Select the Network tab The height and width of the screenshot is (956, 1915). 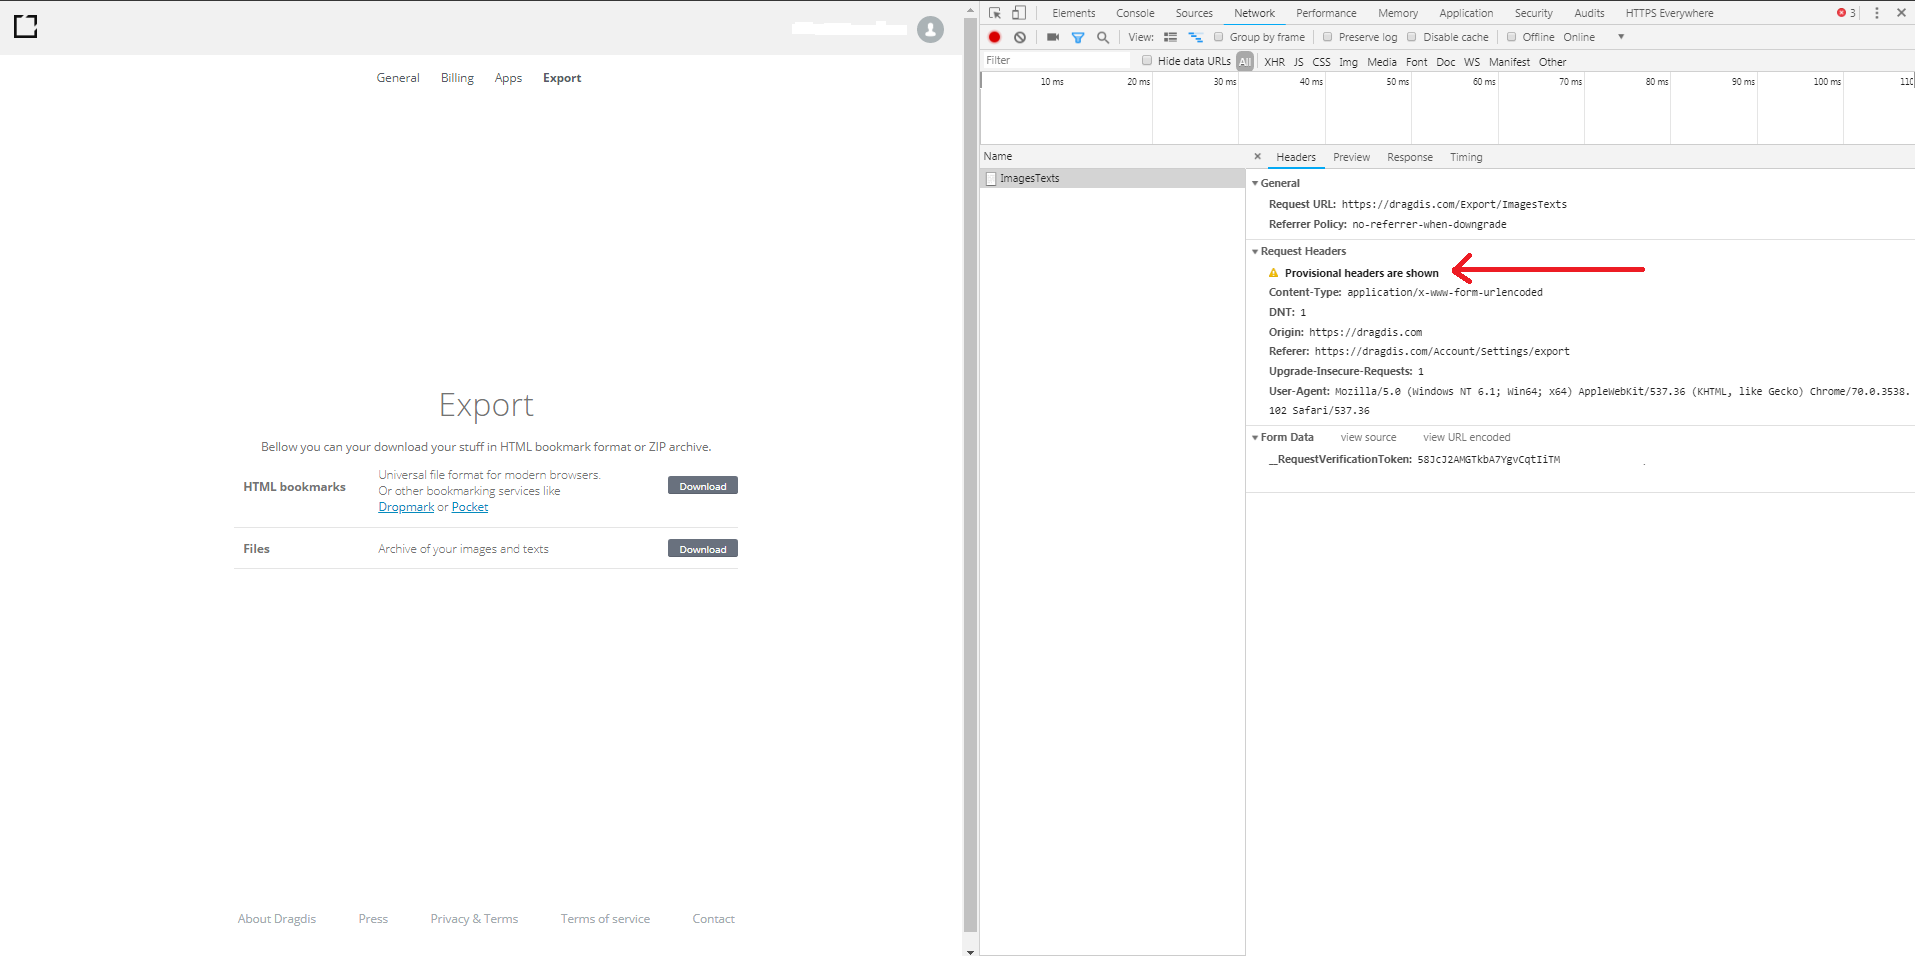1254,13
